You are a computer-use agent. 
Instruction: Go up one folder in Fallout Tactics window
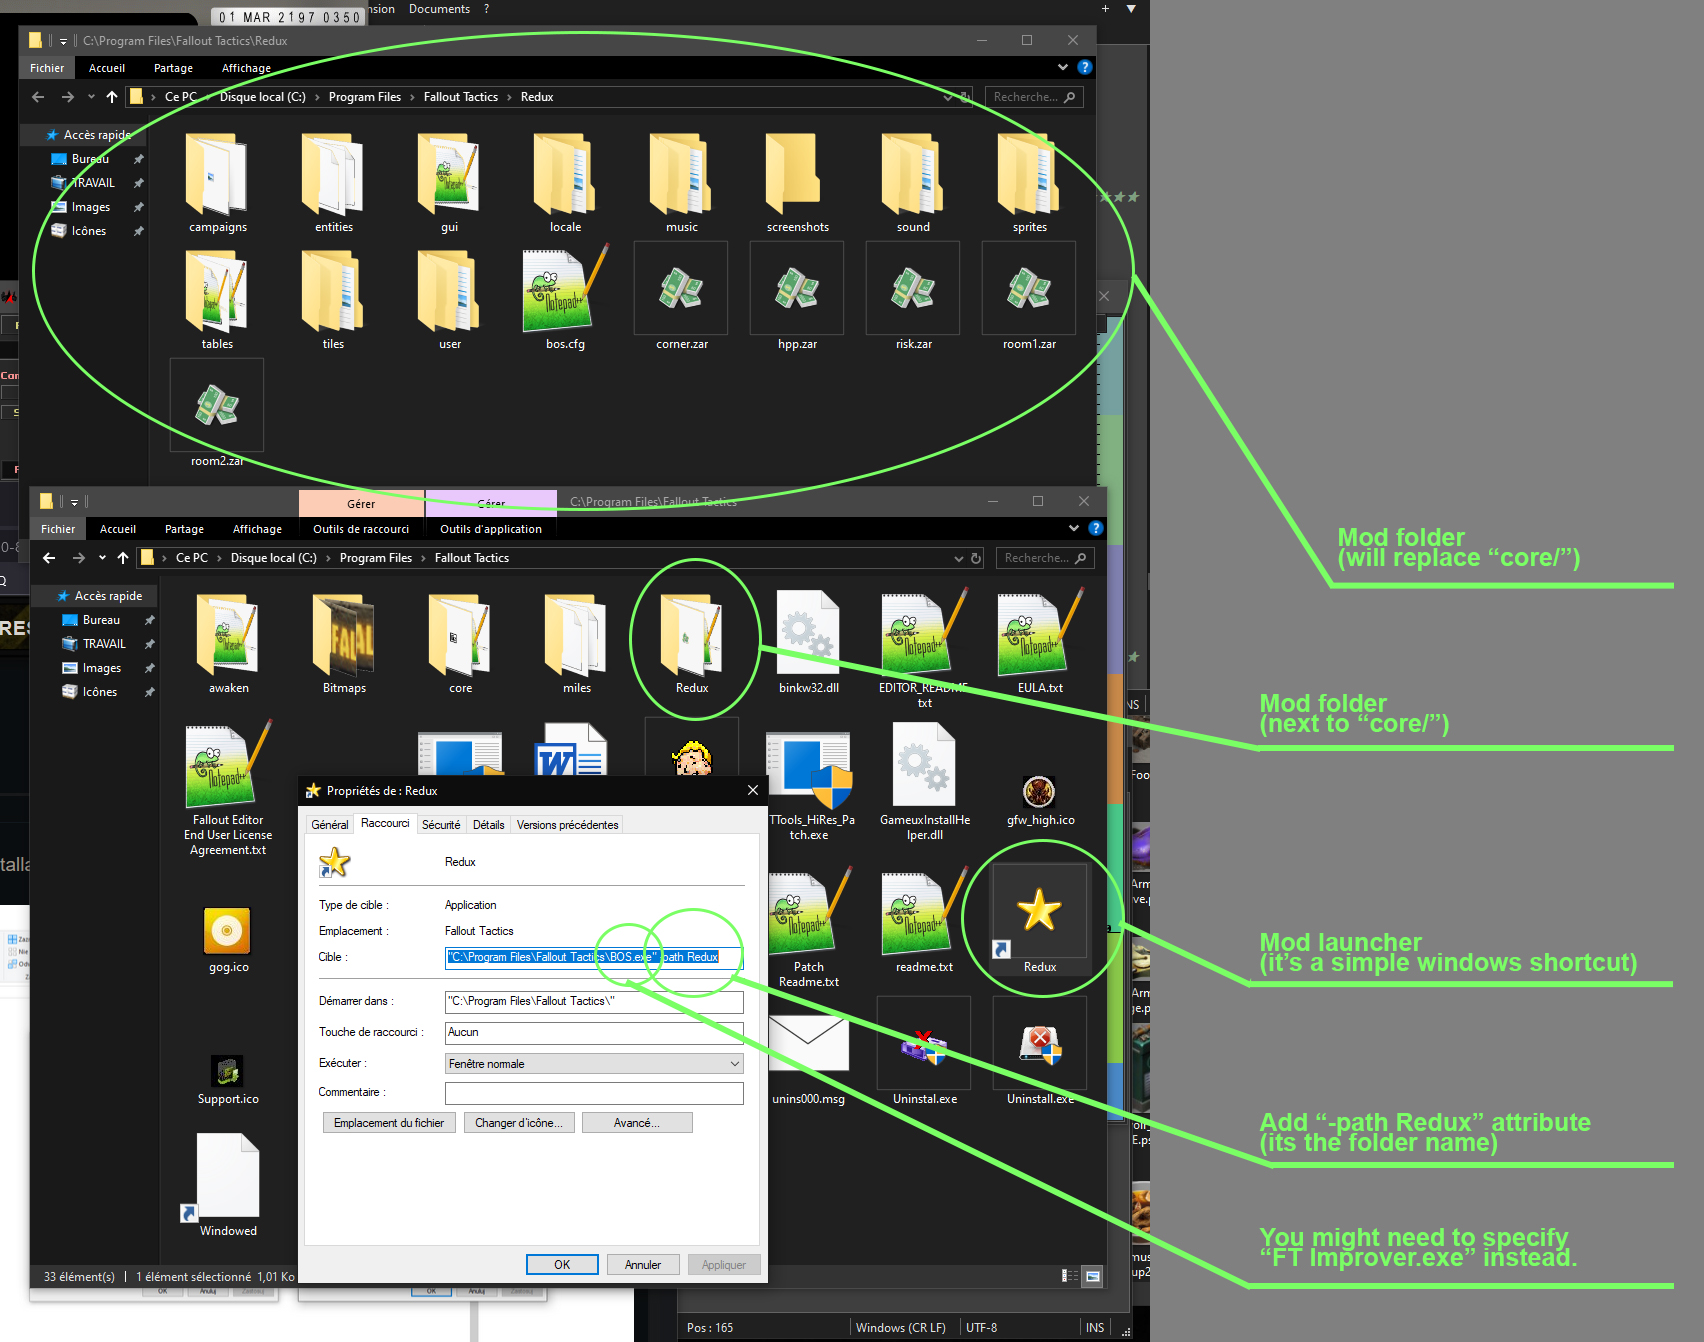click(x=123, y=558)
